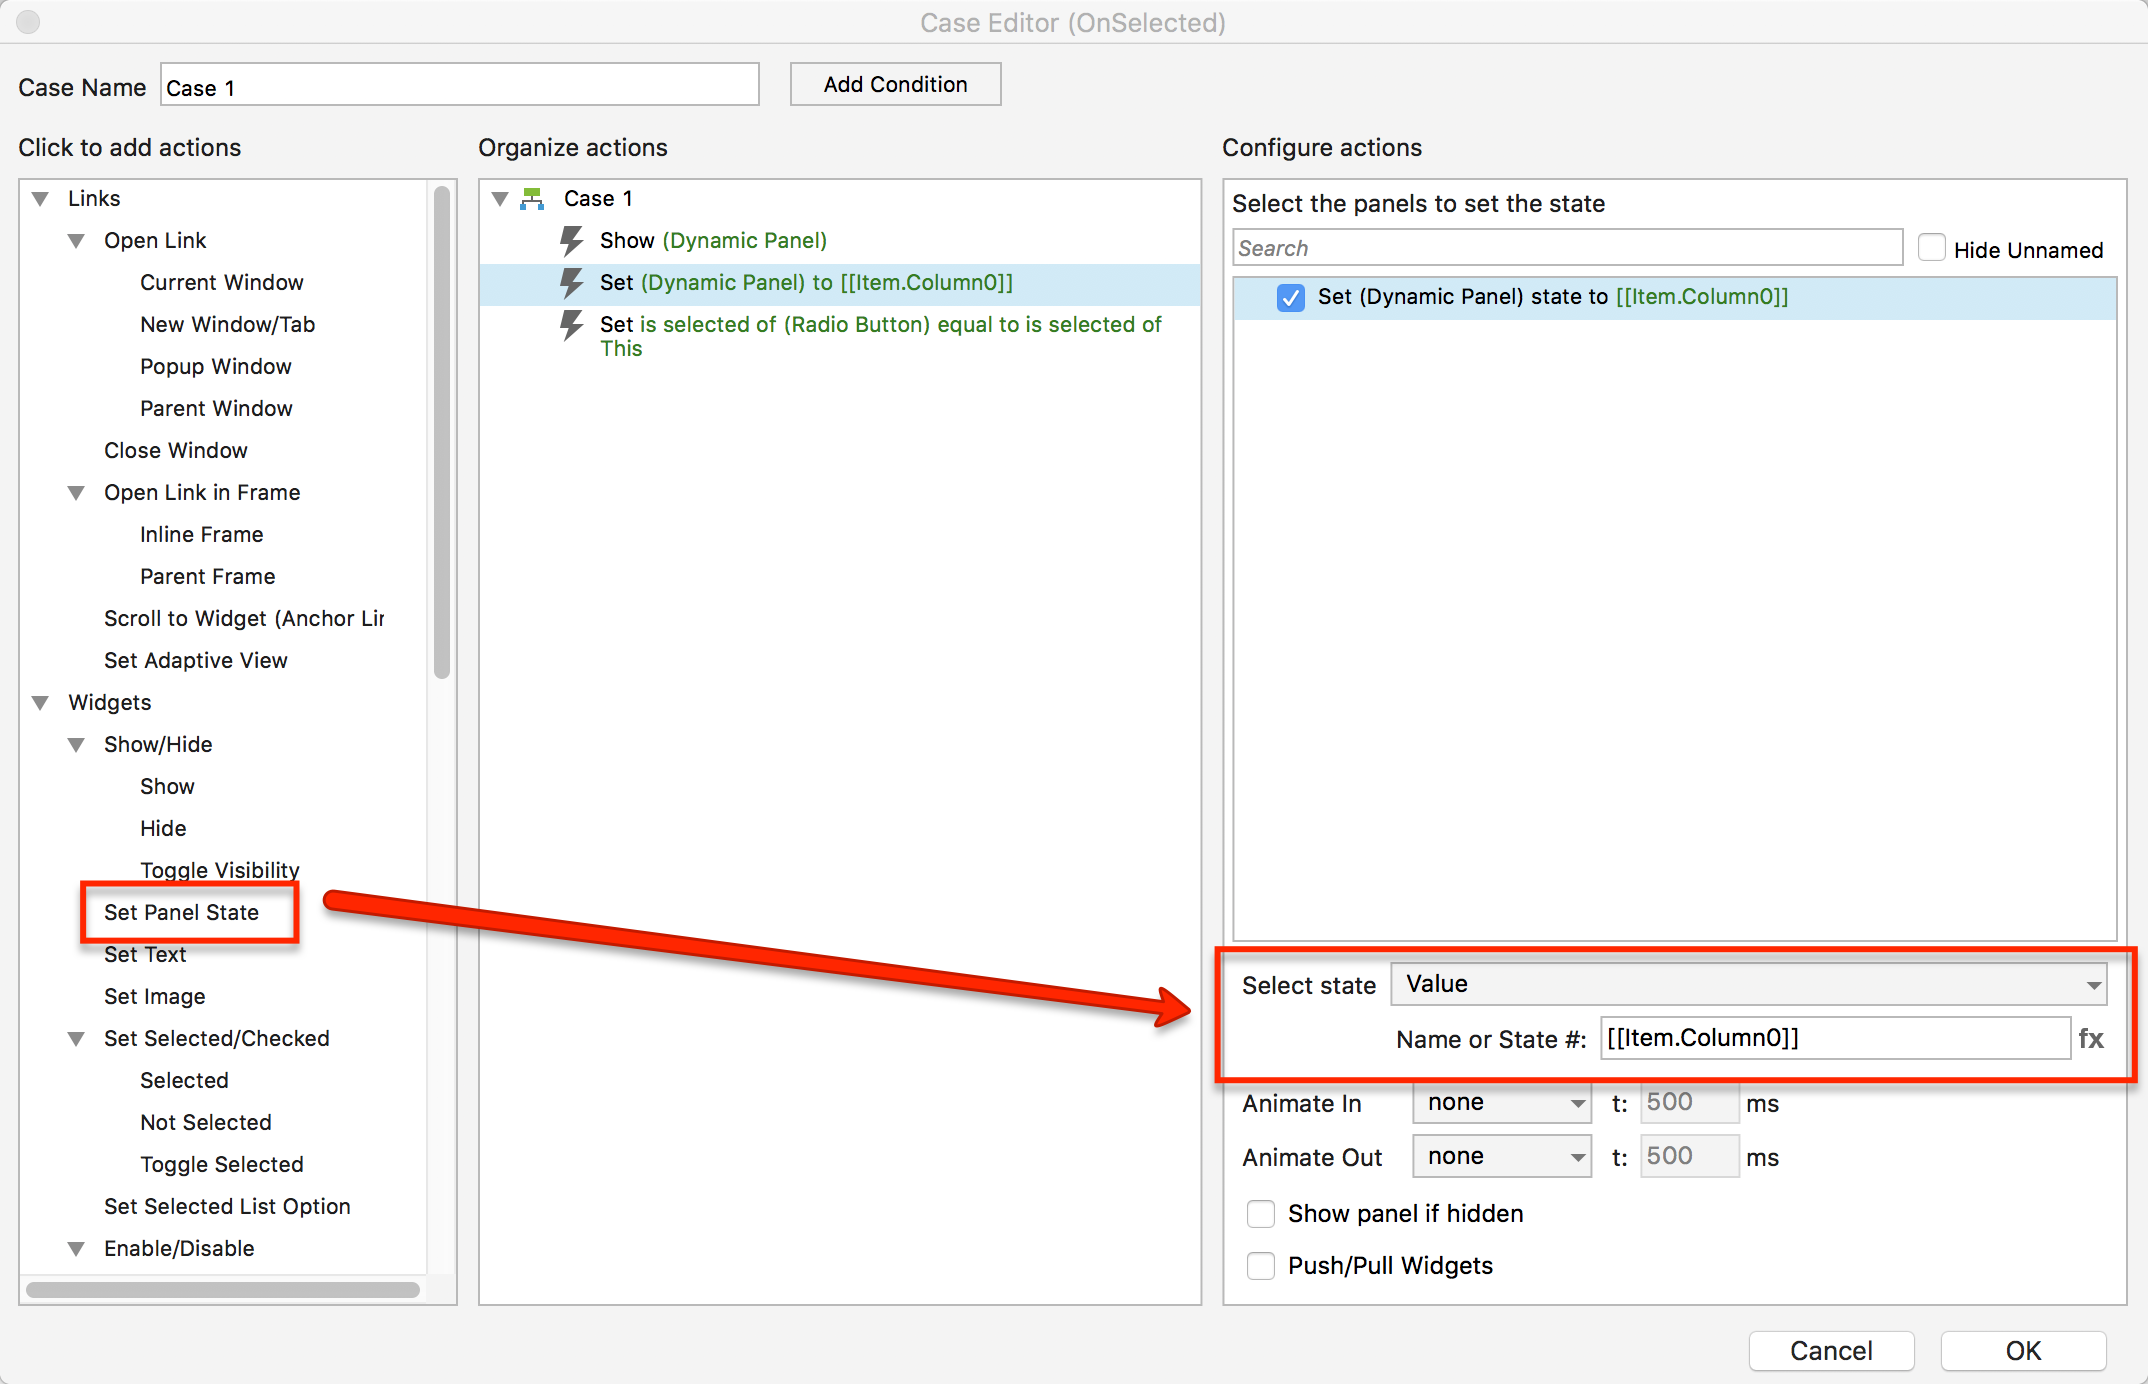Open the Select state dropdown
Image resolution: width=2148 pixels, height=1384 pixels.
1748,984
